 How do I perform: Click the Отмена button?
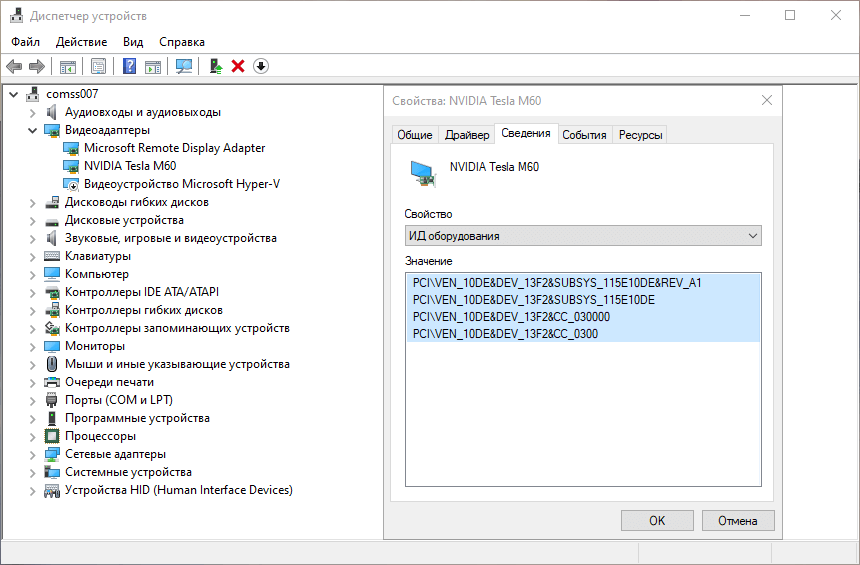pyautogui.click(x=738, y=521)
